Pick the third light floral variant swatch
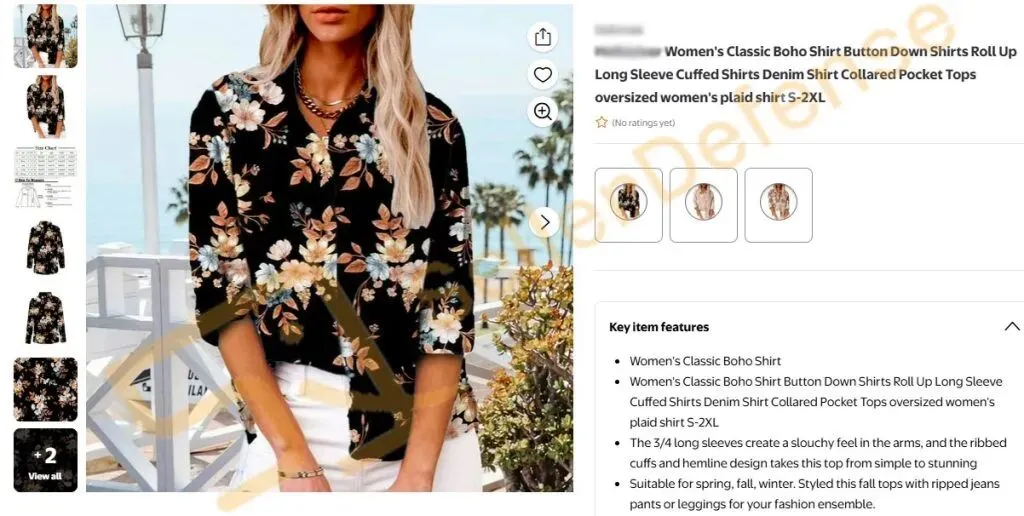This screenshot has width=1024, height=516. tap(778, 205)
